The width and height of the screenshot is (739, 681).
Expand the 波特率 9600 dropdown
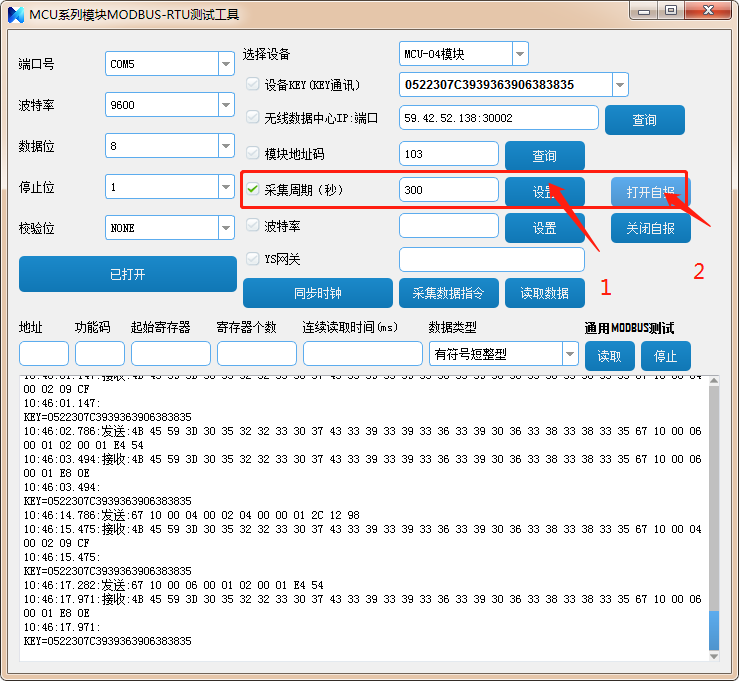coord(225,105)
